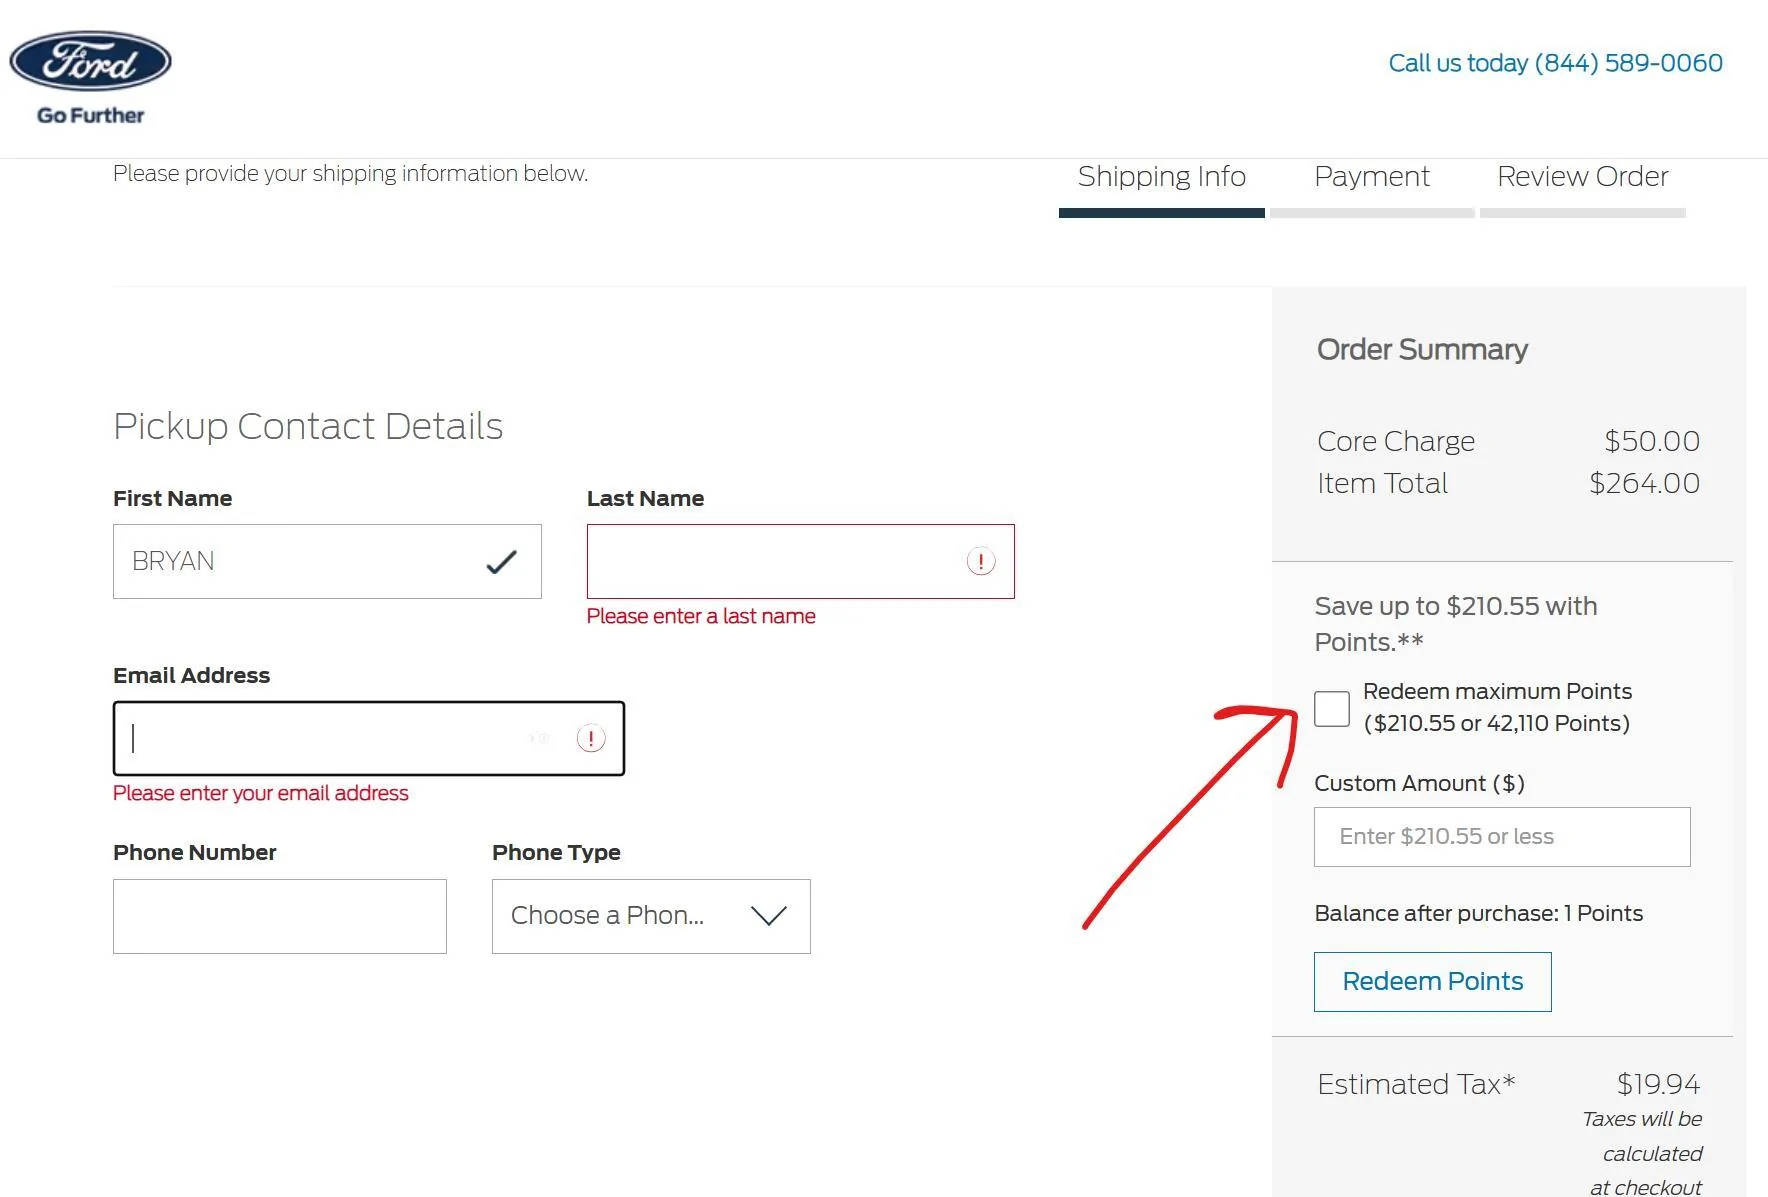Open the Review Order step tab
The image size is (1768, 1197).
1582,177
